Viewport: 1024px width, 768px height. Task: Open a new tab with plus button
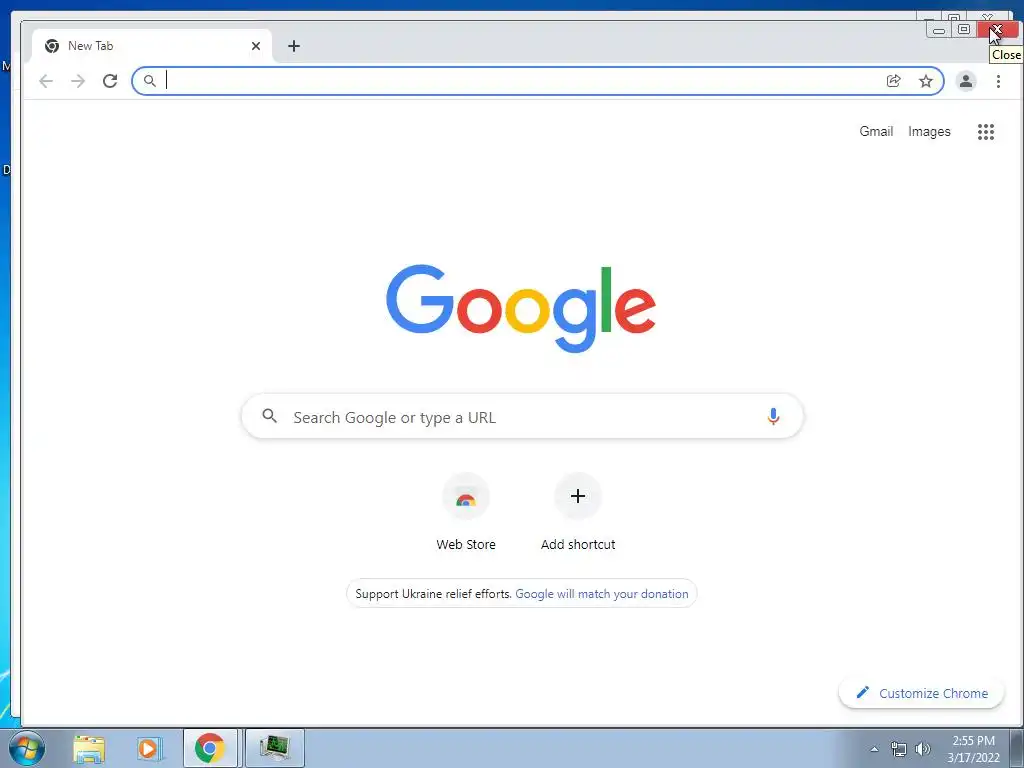(x=294, y=46)
